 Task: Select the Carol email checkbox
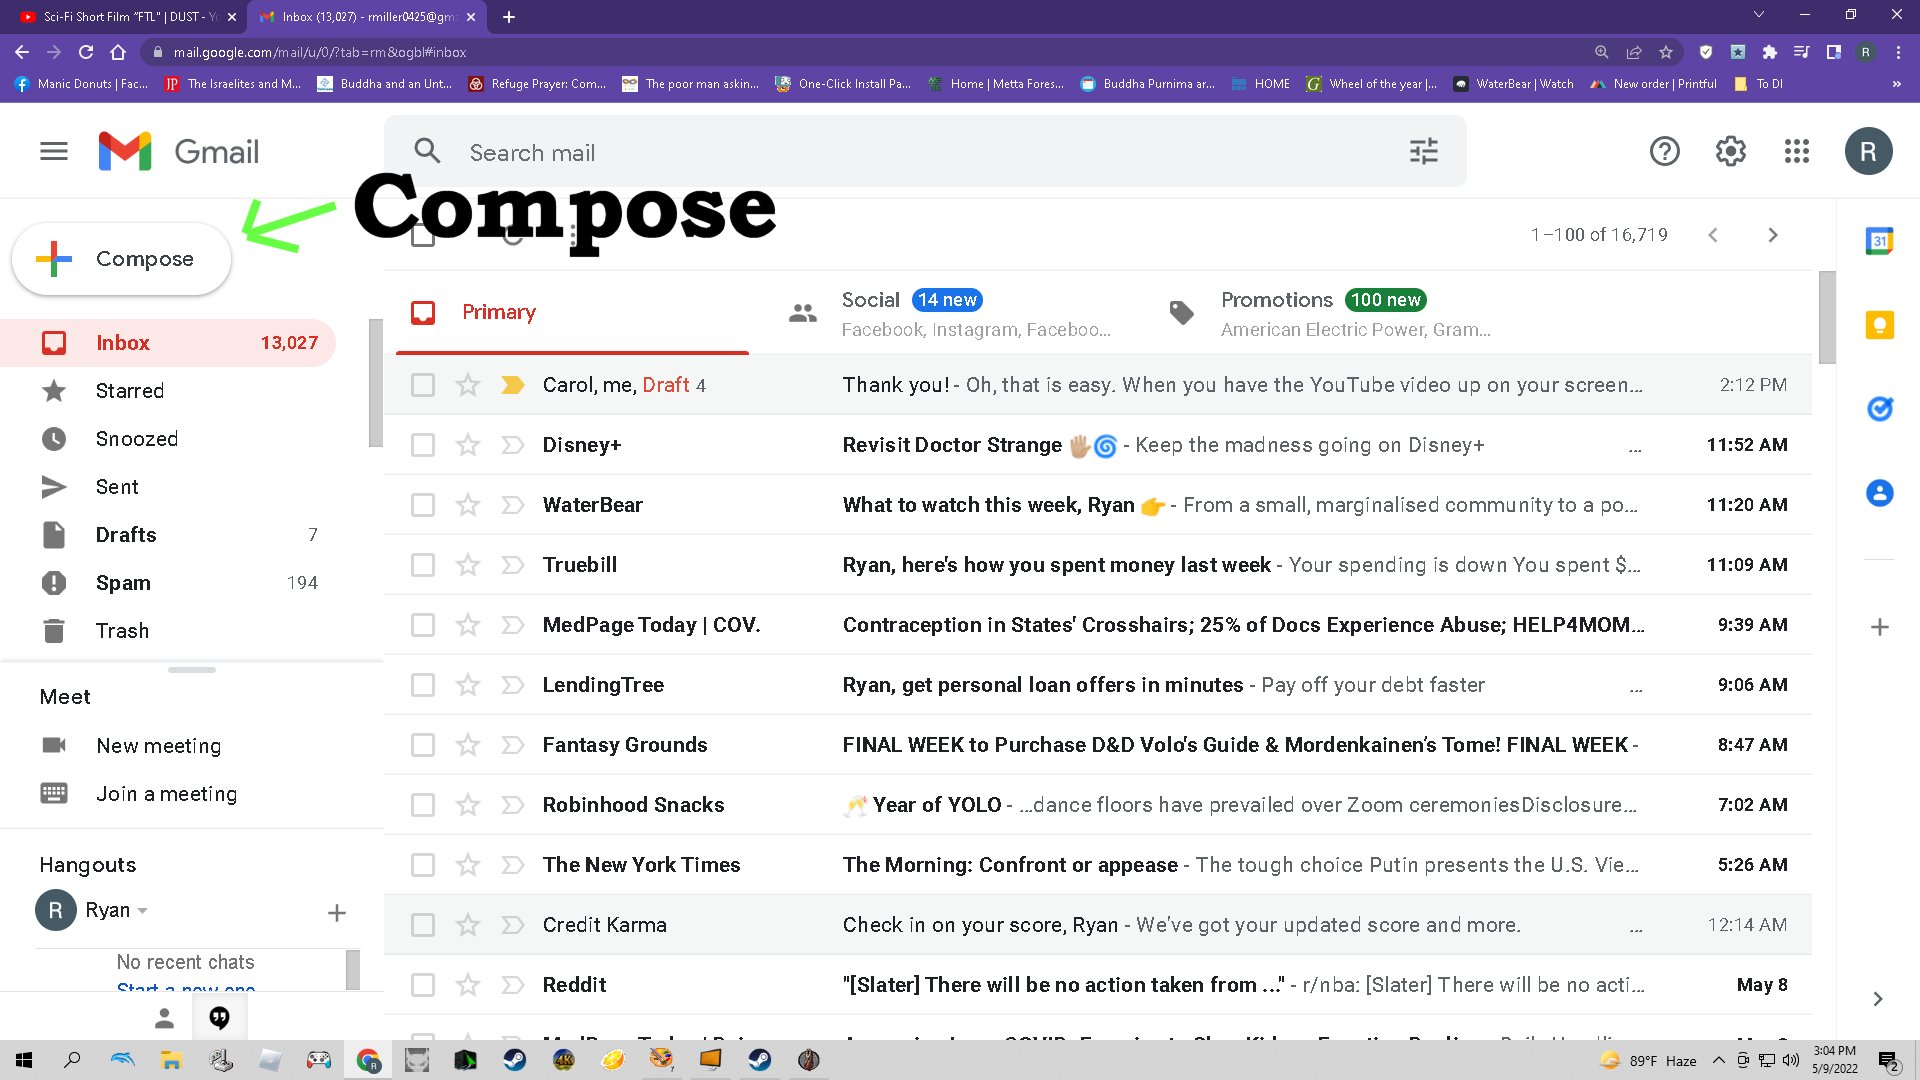pyautogui.click(x=423, y=385)
